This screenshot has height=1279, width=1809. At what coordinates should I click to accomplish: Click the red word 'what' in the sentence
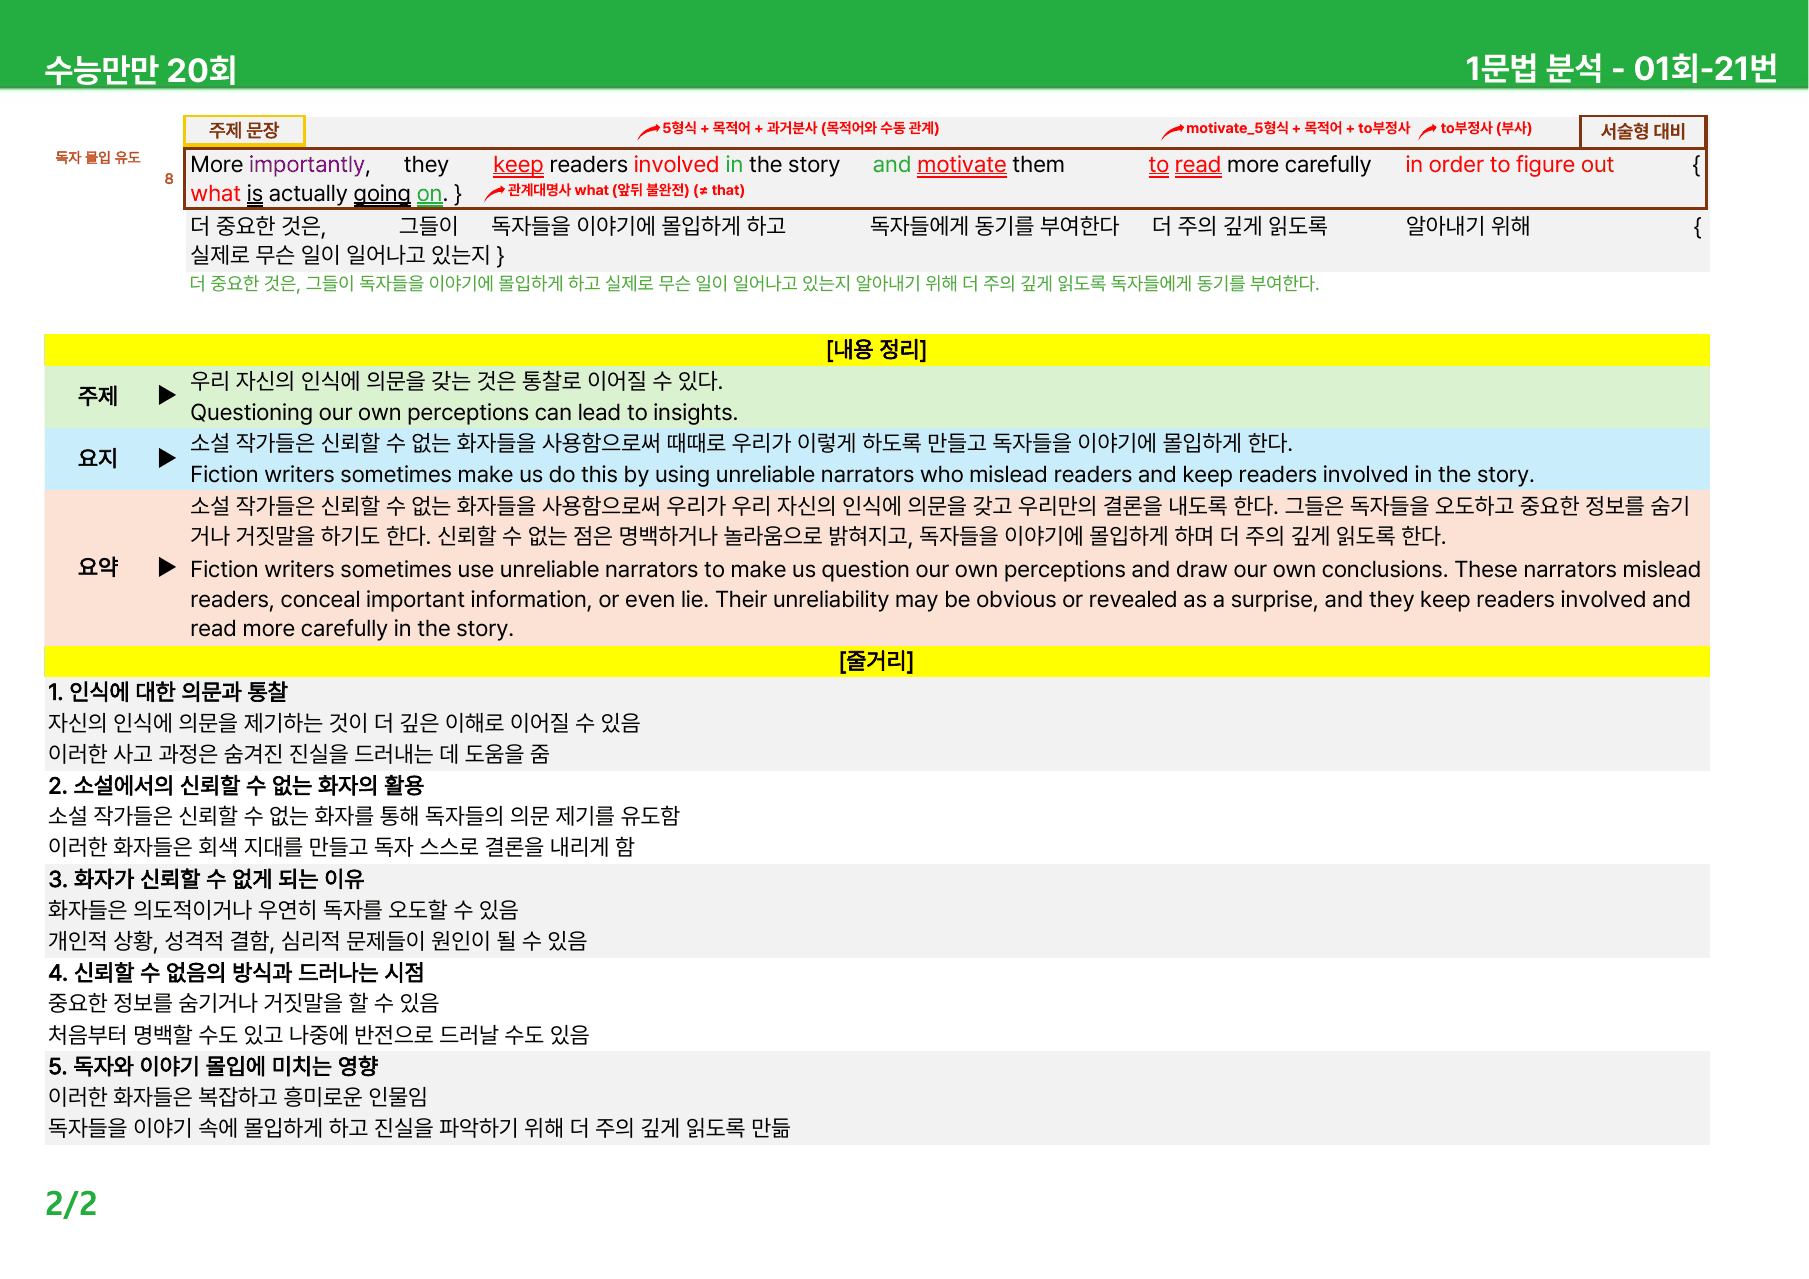point(215,194)
